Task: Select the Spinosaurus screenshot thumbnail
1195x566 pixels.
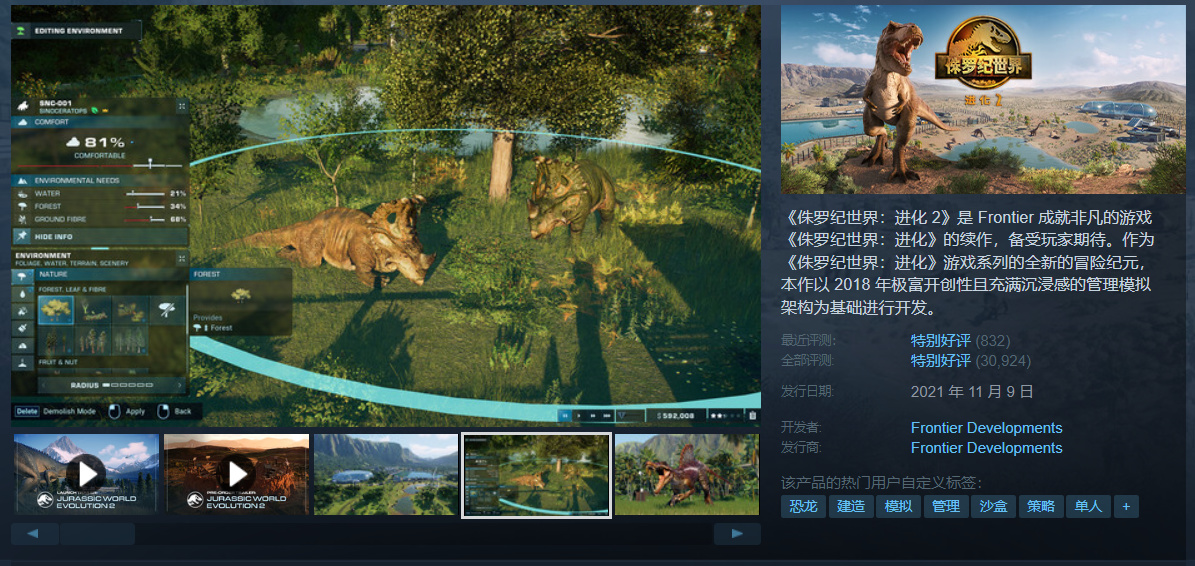Action: pyautogui.click(x=687, y=474)
